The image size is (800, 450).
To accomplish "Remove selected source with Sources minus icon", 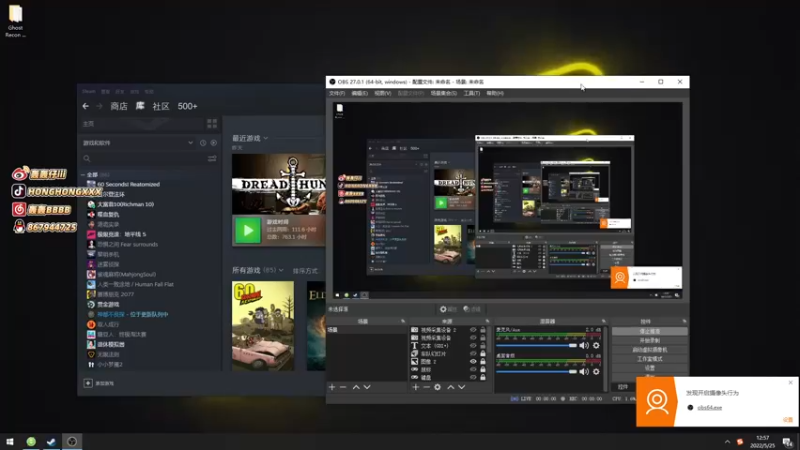I will pyautogui.click(x=427, y=387).
